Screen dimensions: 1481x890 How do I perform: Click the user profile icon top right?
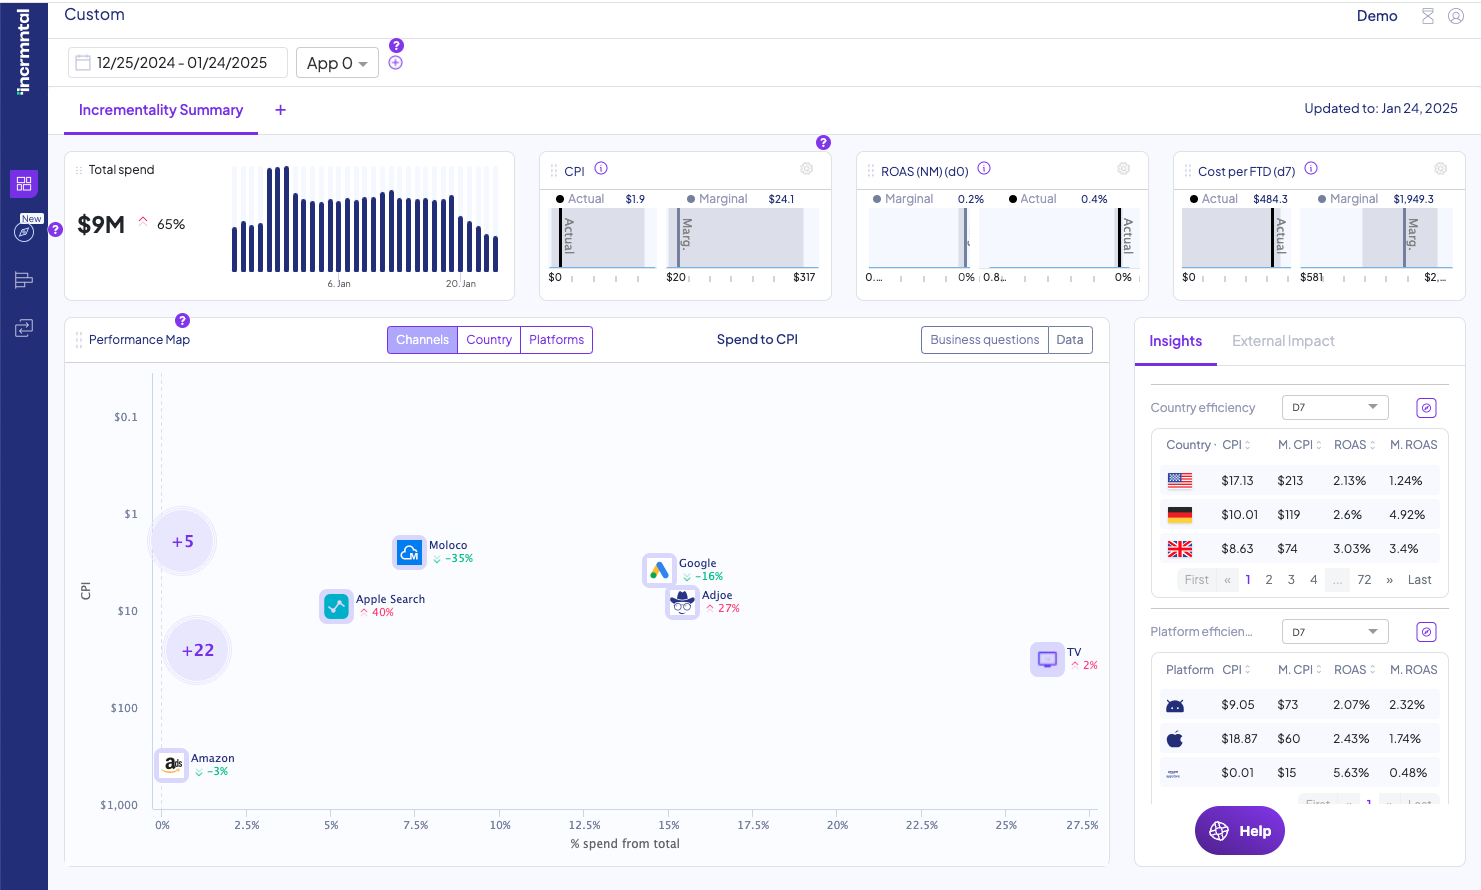tap(1456, 16)
